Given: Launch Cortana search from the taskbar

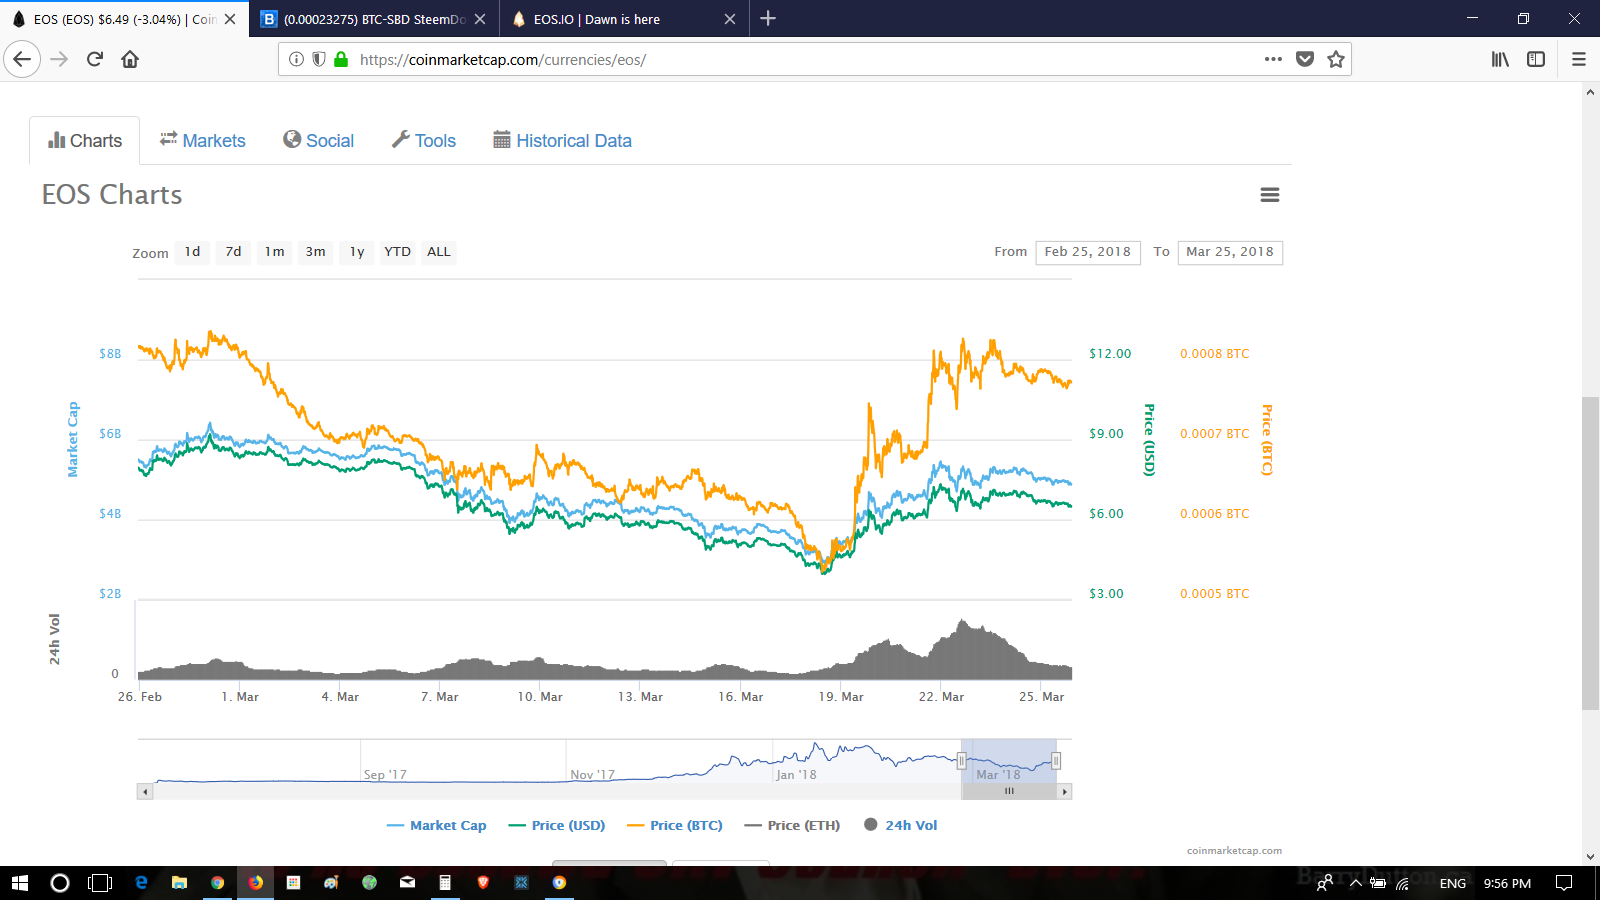Looking at the screenshot, I should (60, 883).
